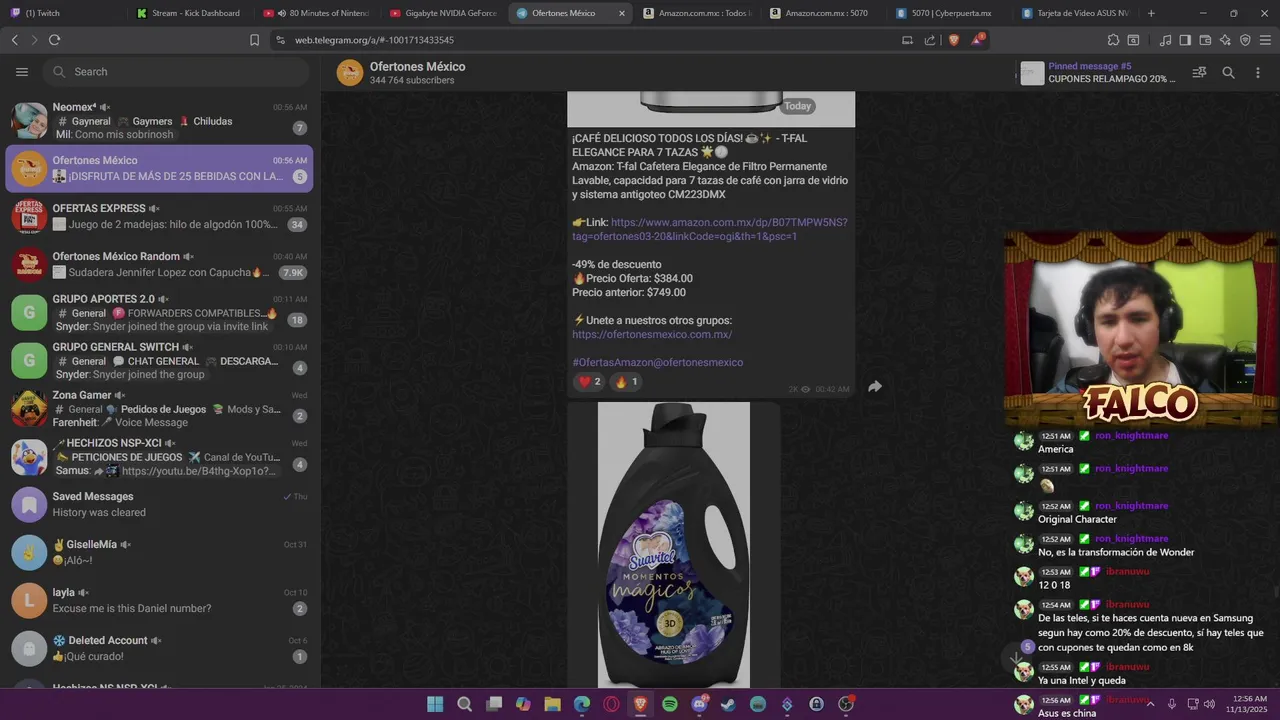Viewport: 1280px width, 720px height.
Task: Forward the T-fal coffee maker message
Action: 875,387
